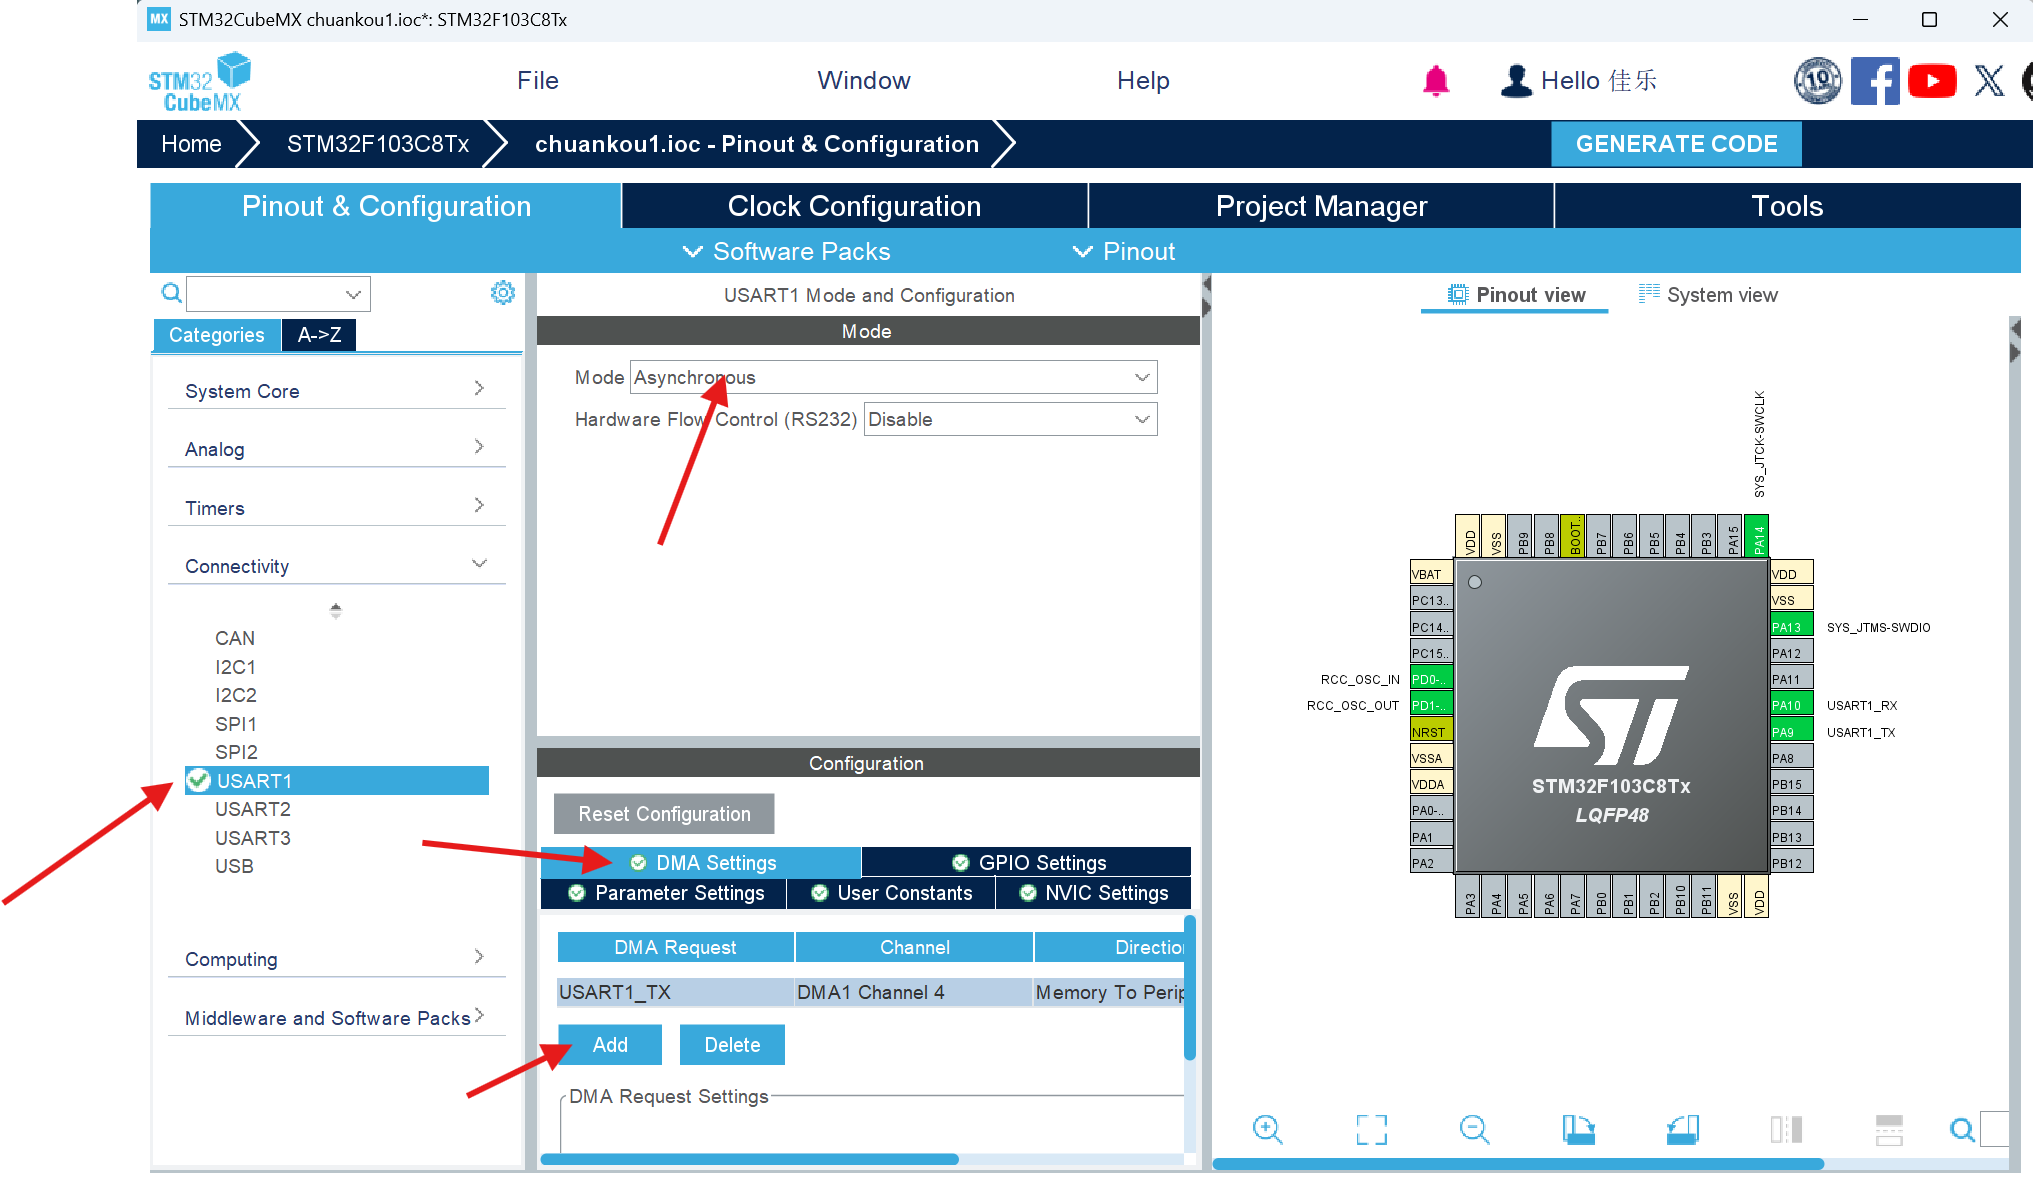
Task: Click the pinout view horizontal scrollbar
Action: (1518, 1163)
